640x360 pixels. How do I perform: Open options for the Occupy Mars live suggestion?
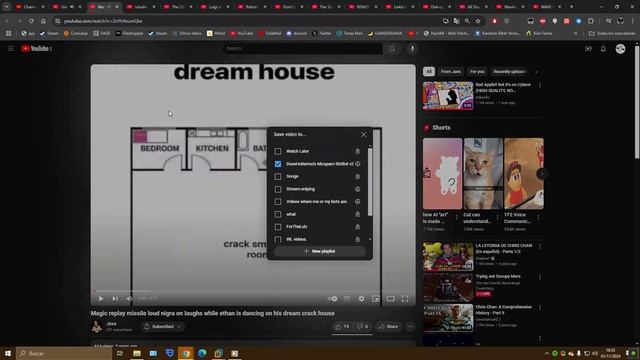point(540,277)
